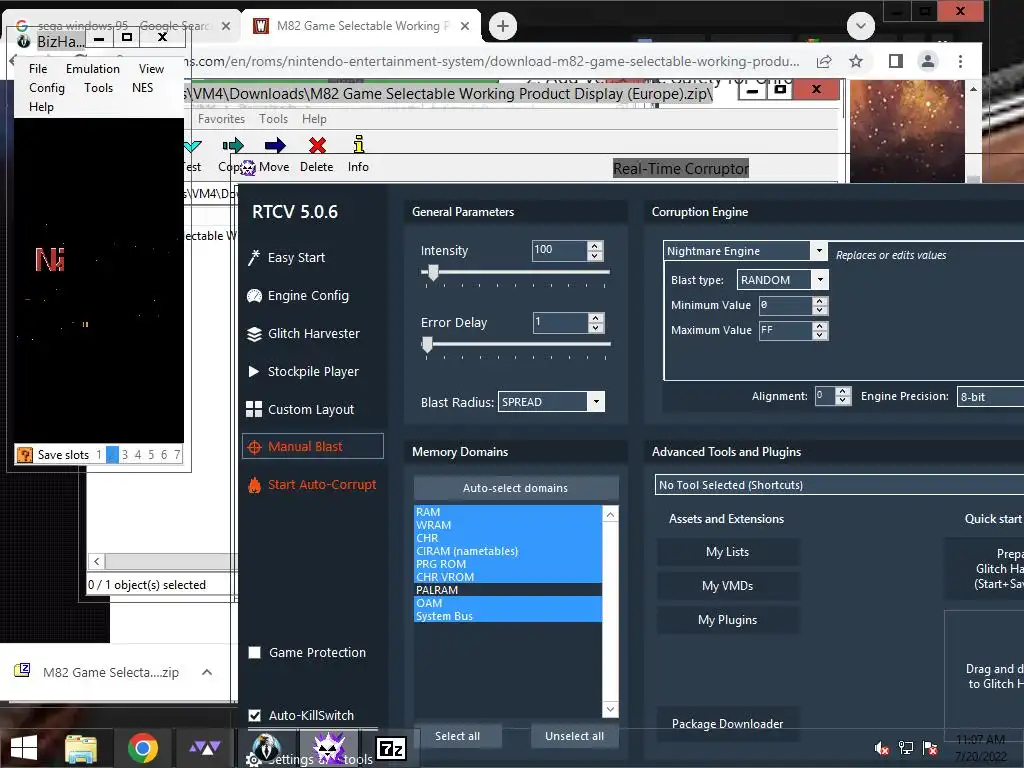Image resolution: width=1024 pixels, height=768 pixels.
Task: Click the Maximum Value FF field
Action: pyautogui.click(x=786, y=330)
